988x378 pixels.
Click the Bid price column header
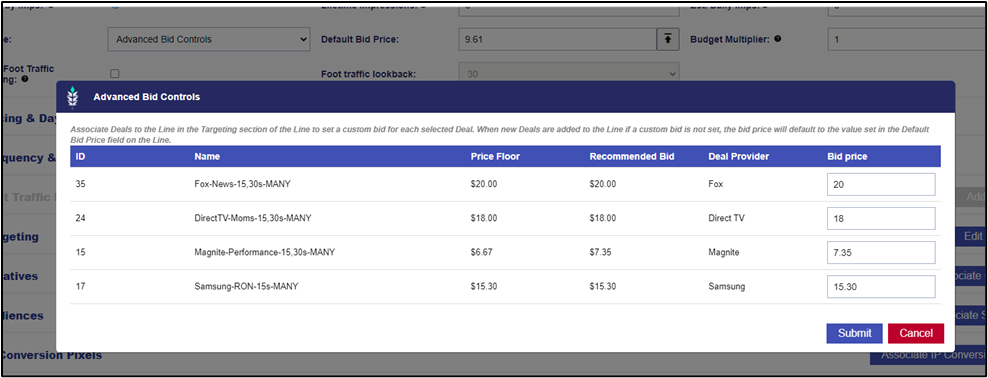point(847,156)
